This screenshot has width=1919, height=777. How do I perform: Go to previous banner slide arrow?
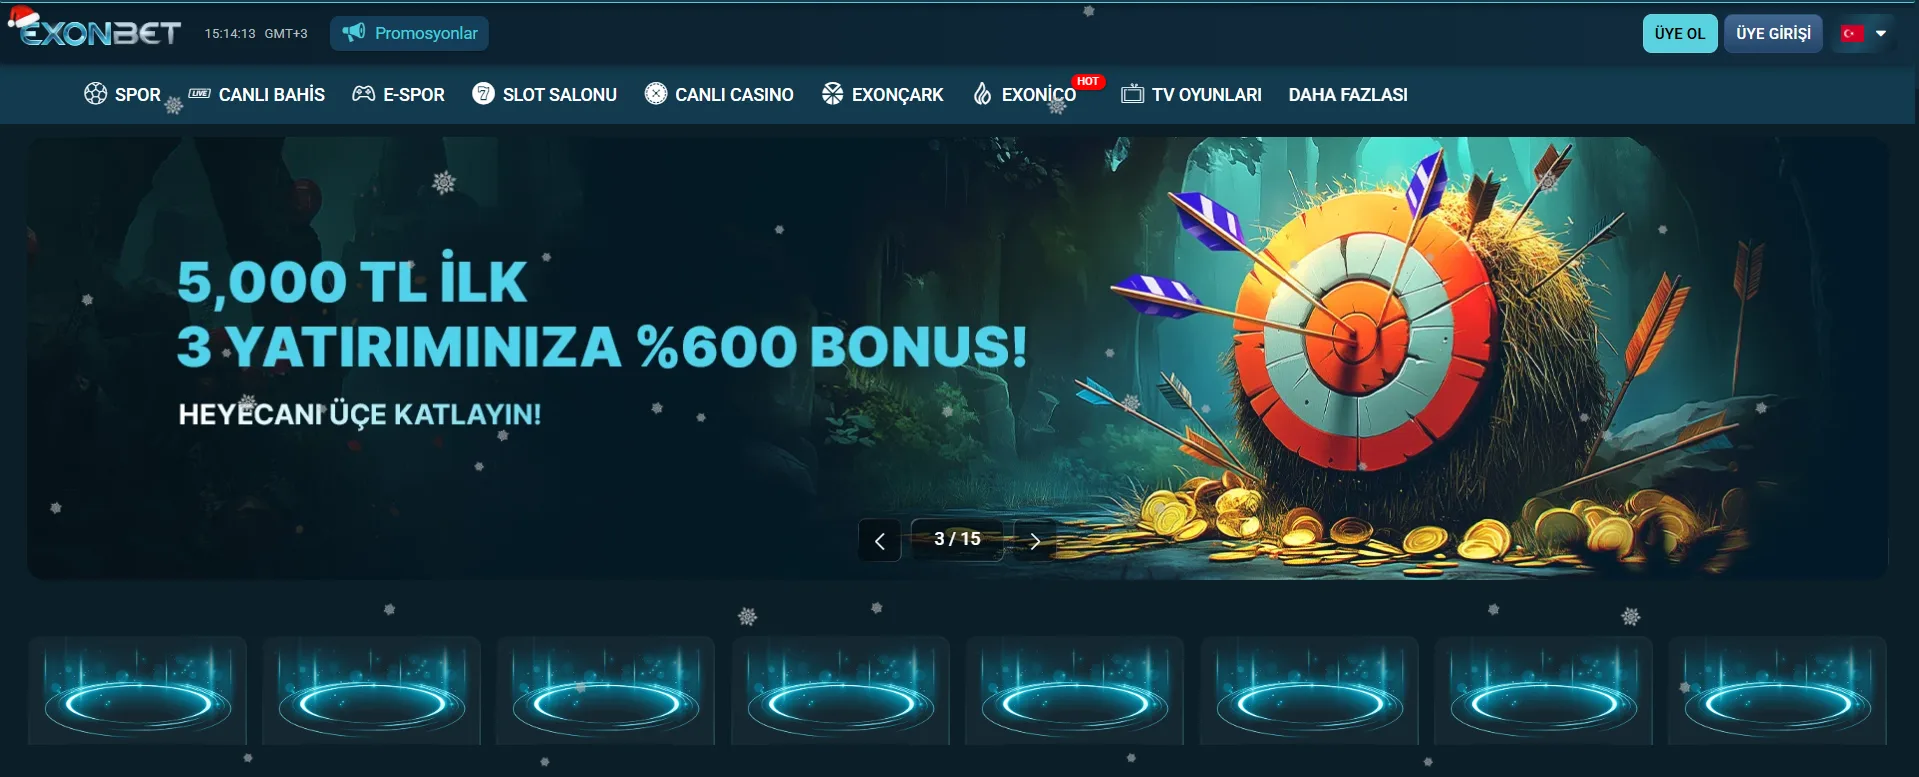[880, 541]
